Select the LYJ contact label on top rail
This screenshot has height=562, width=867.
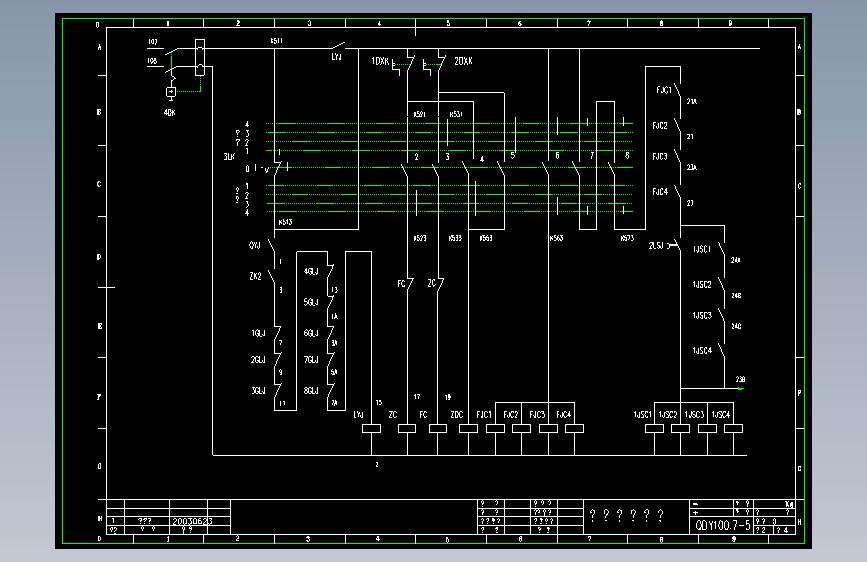click(x=336, y=57)
